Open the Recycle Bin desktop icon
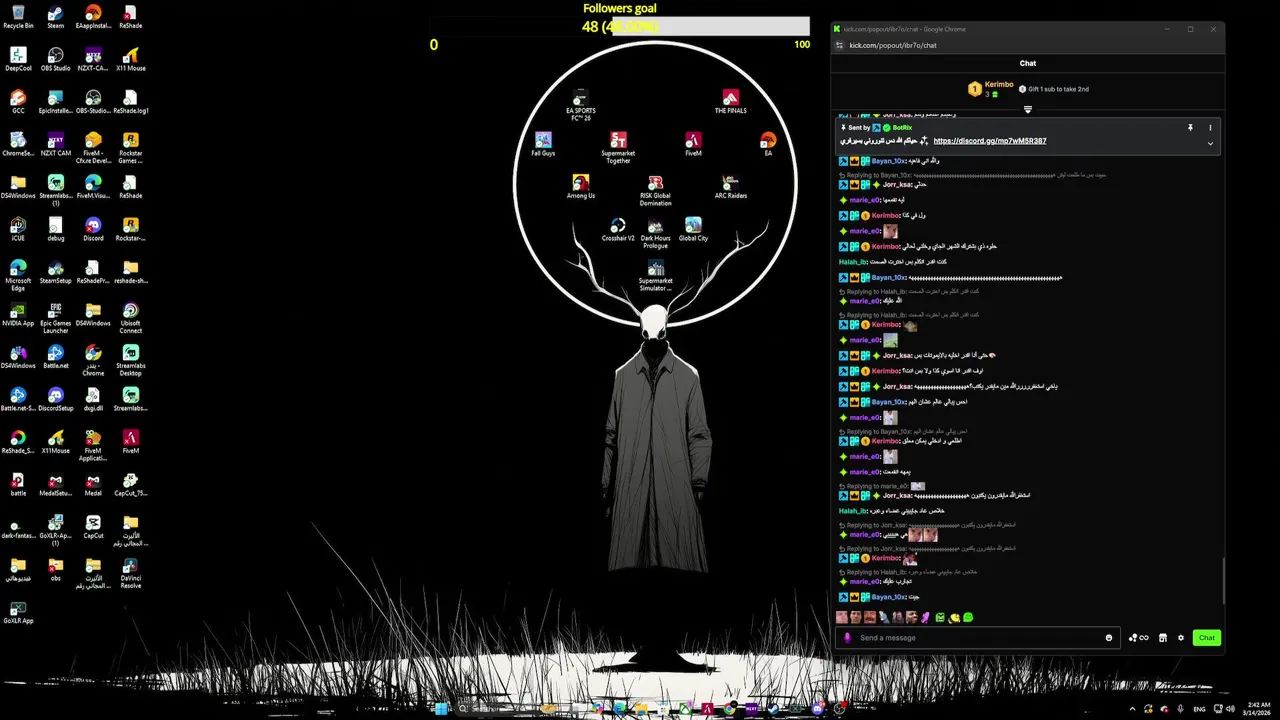Viewport: 1280px width, 720px height. (x=18, y=17)
